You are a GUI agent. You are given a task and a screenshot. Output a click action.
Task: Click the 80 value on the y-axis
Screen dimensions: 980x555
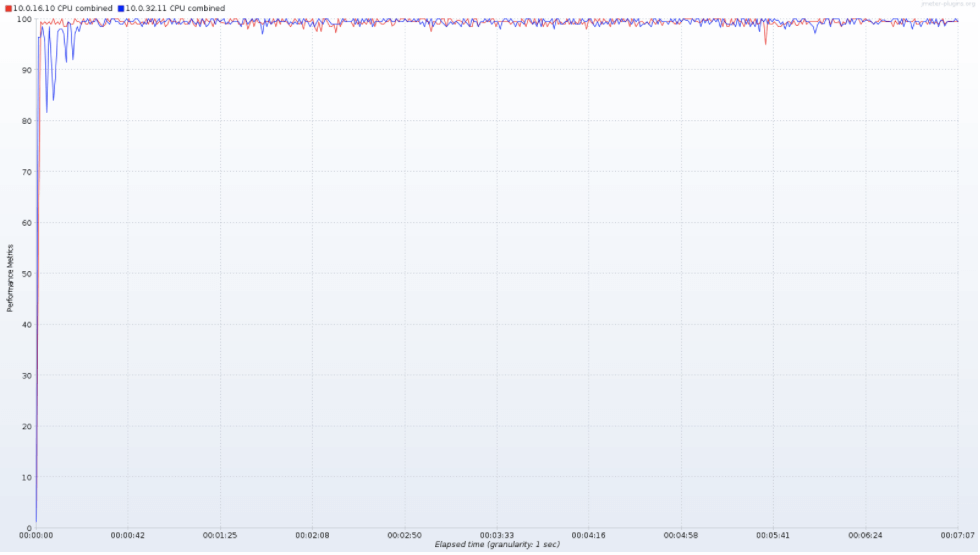pyautogui.click(x=26, y=121)
